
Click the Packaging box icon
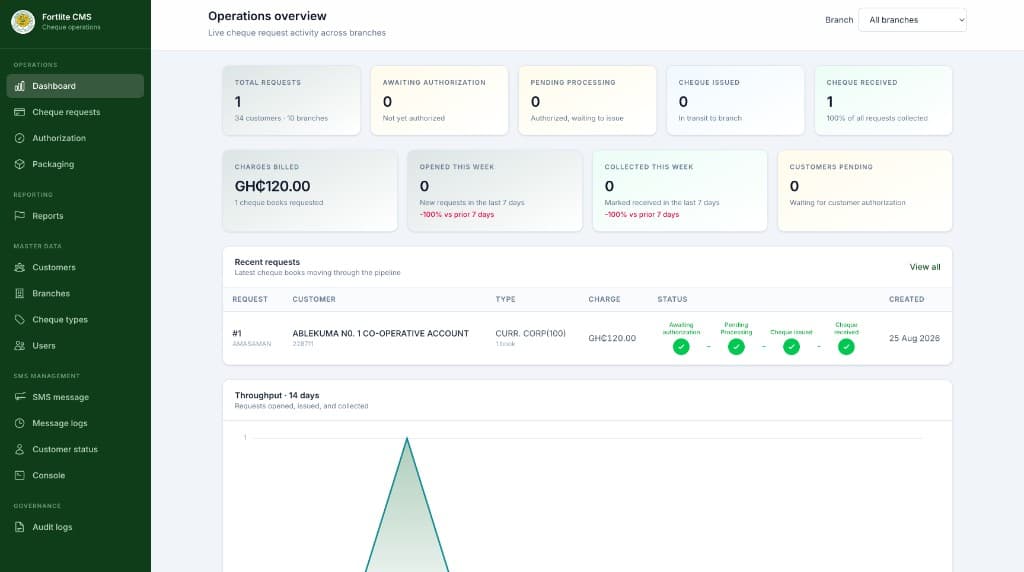20,164
